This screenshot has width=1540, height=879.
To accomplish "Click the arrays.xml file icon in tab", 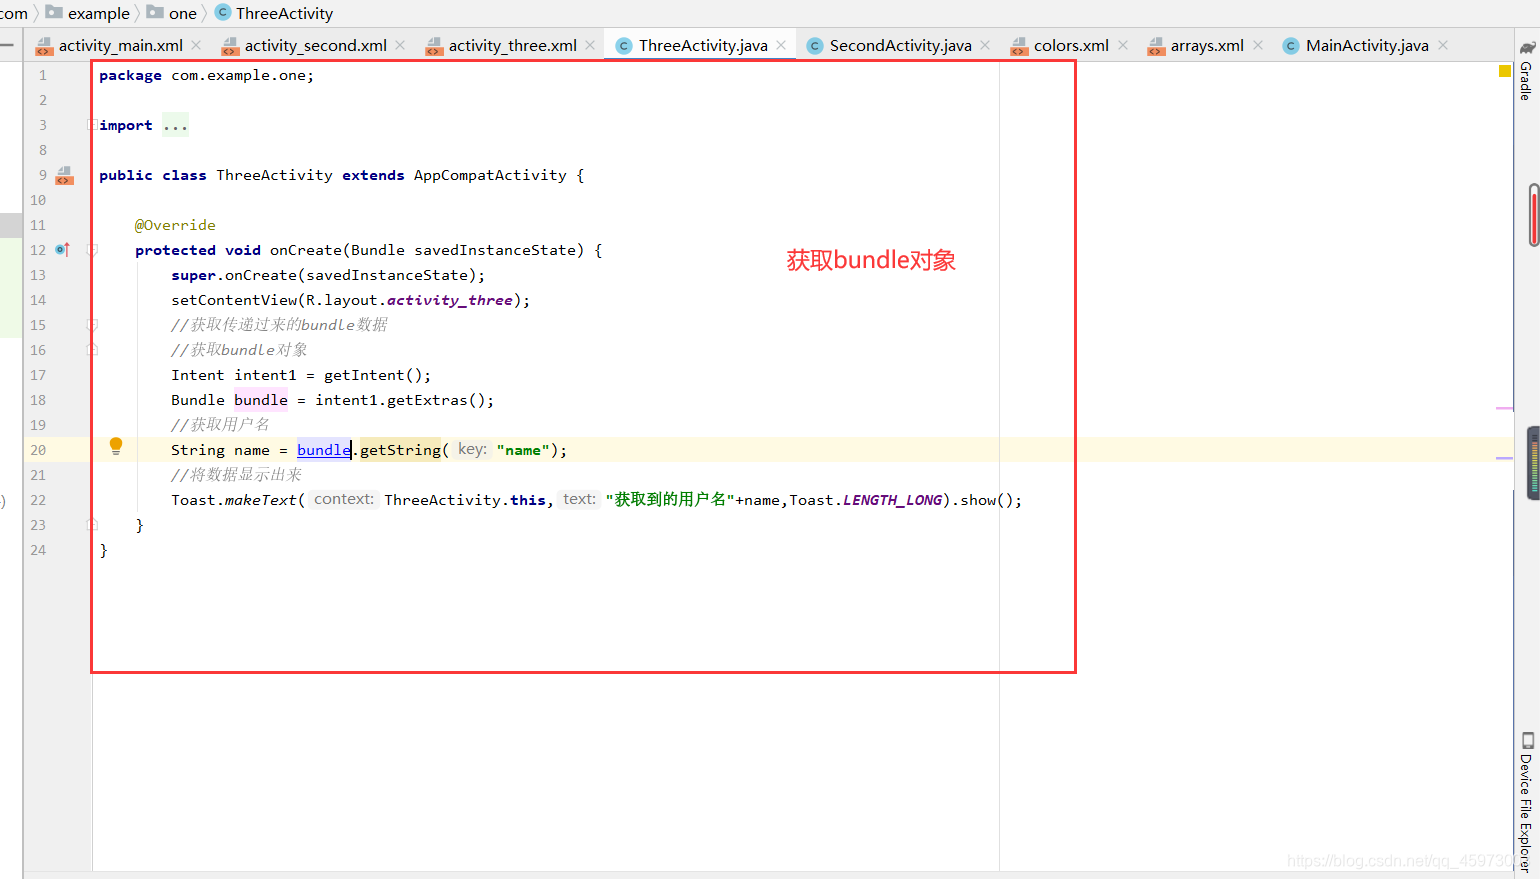I will point(1156,46).
